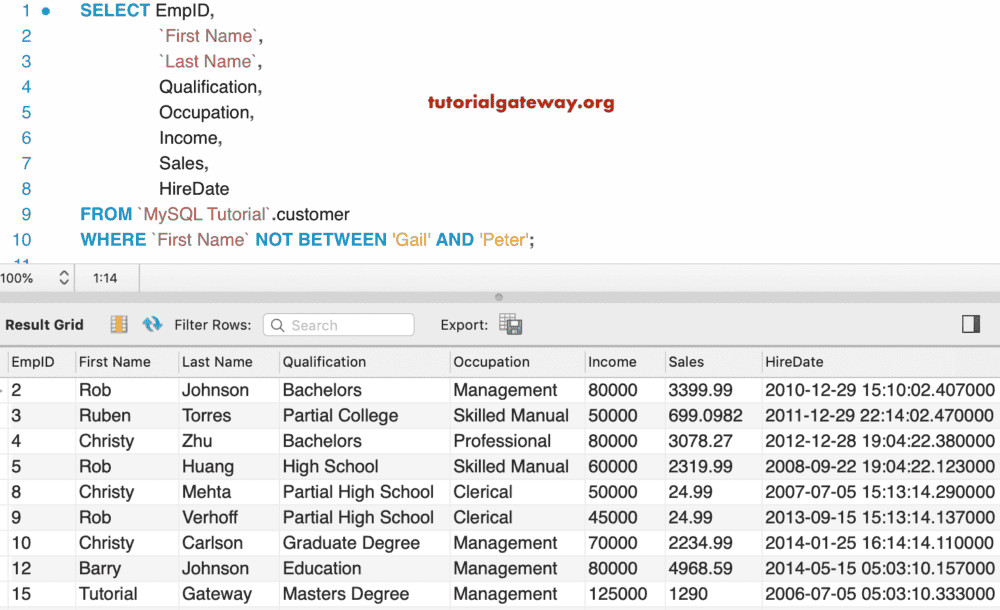Sort by the Income column header

pos(612,362)
